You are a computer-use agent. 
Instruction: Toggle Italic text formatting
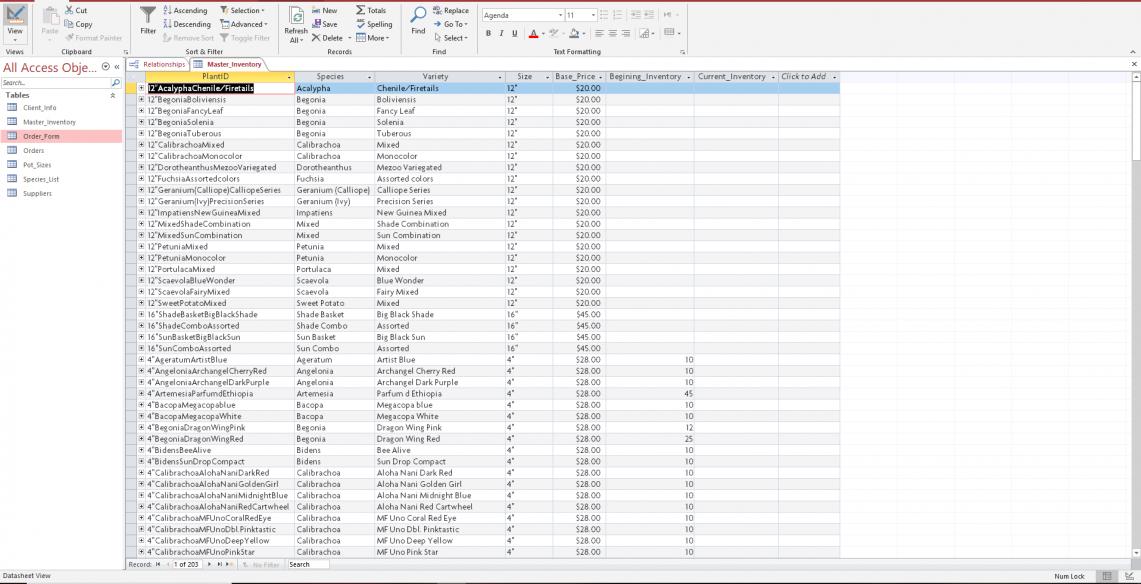click(502, 32)
